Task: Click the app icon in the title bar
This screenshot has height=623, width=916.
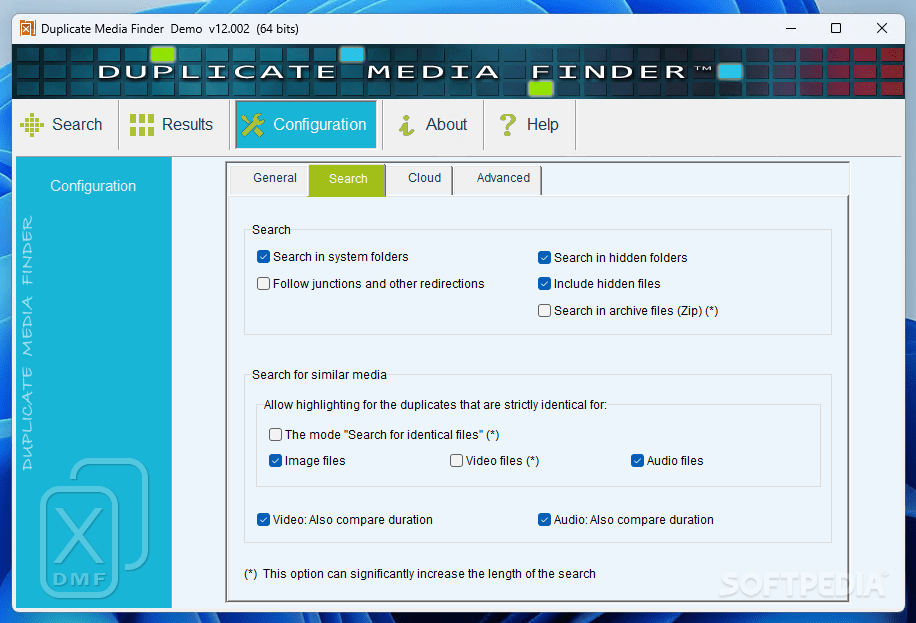Action: [x=27, y=28]
